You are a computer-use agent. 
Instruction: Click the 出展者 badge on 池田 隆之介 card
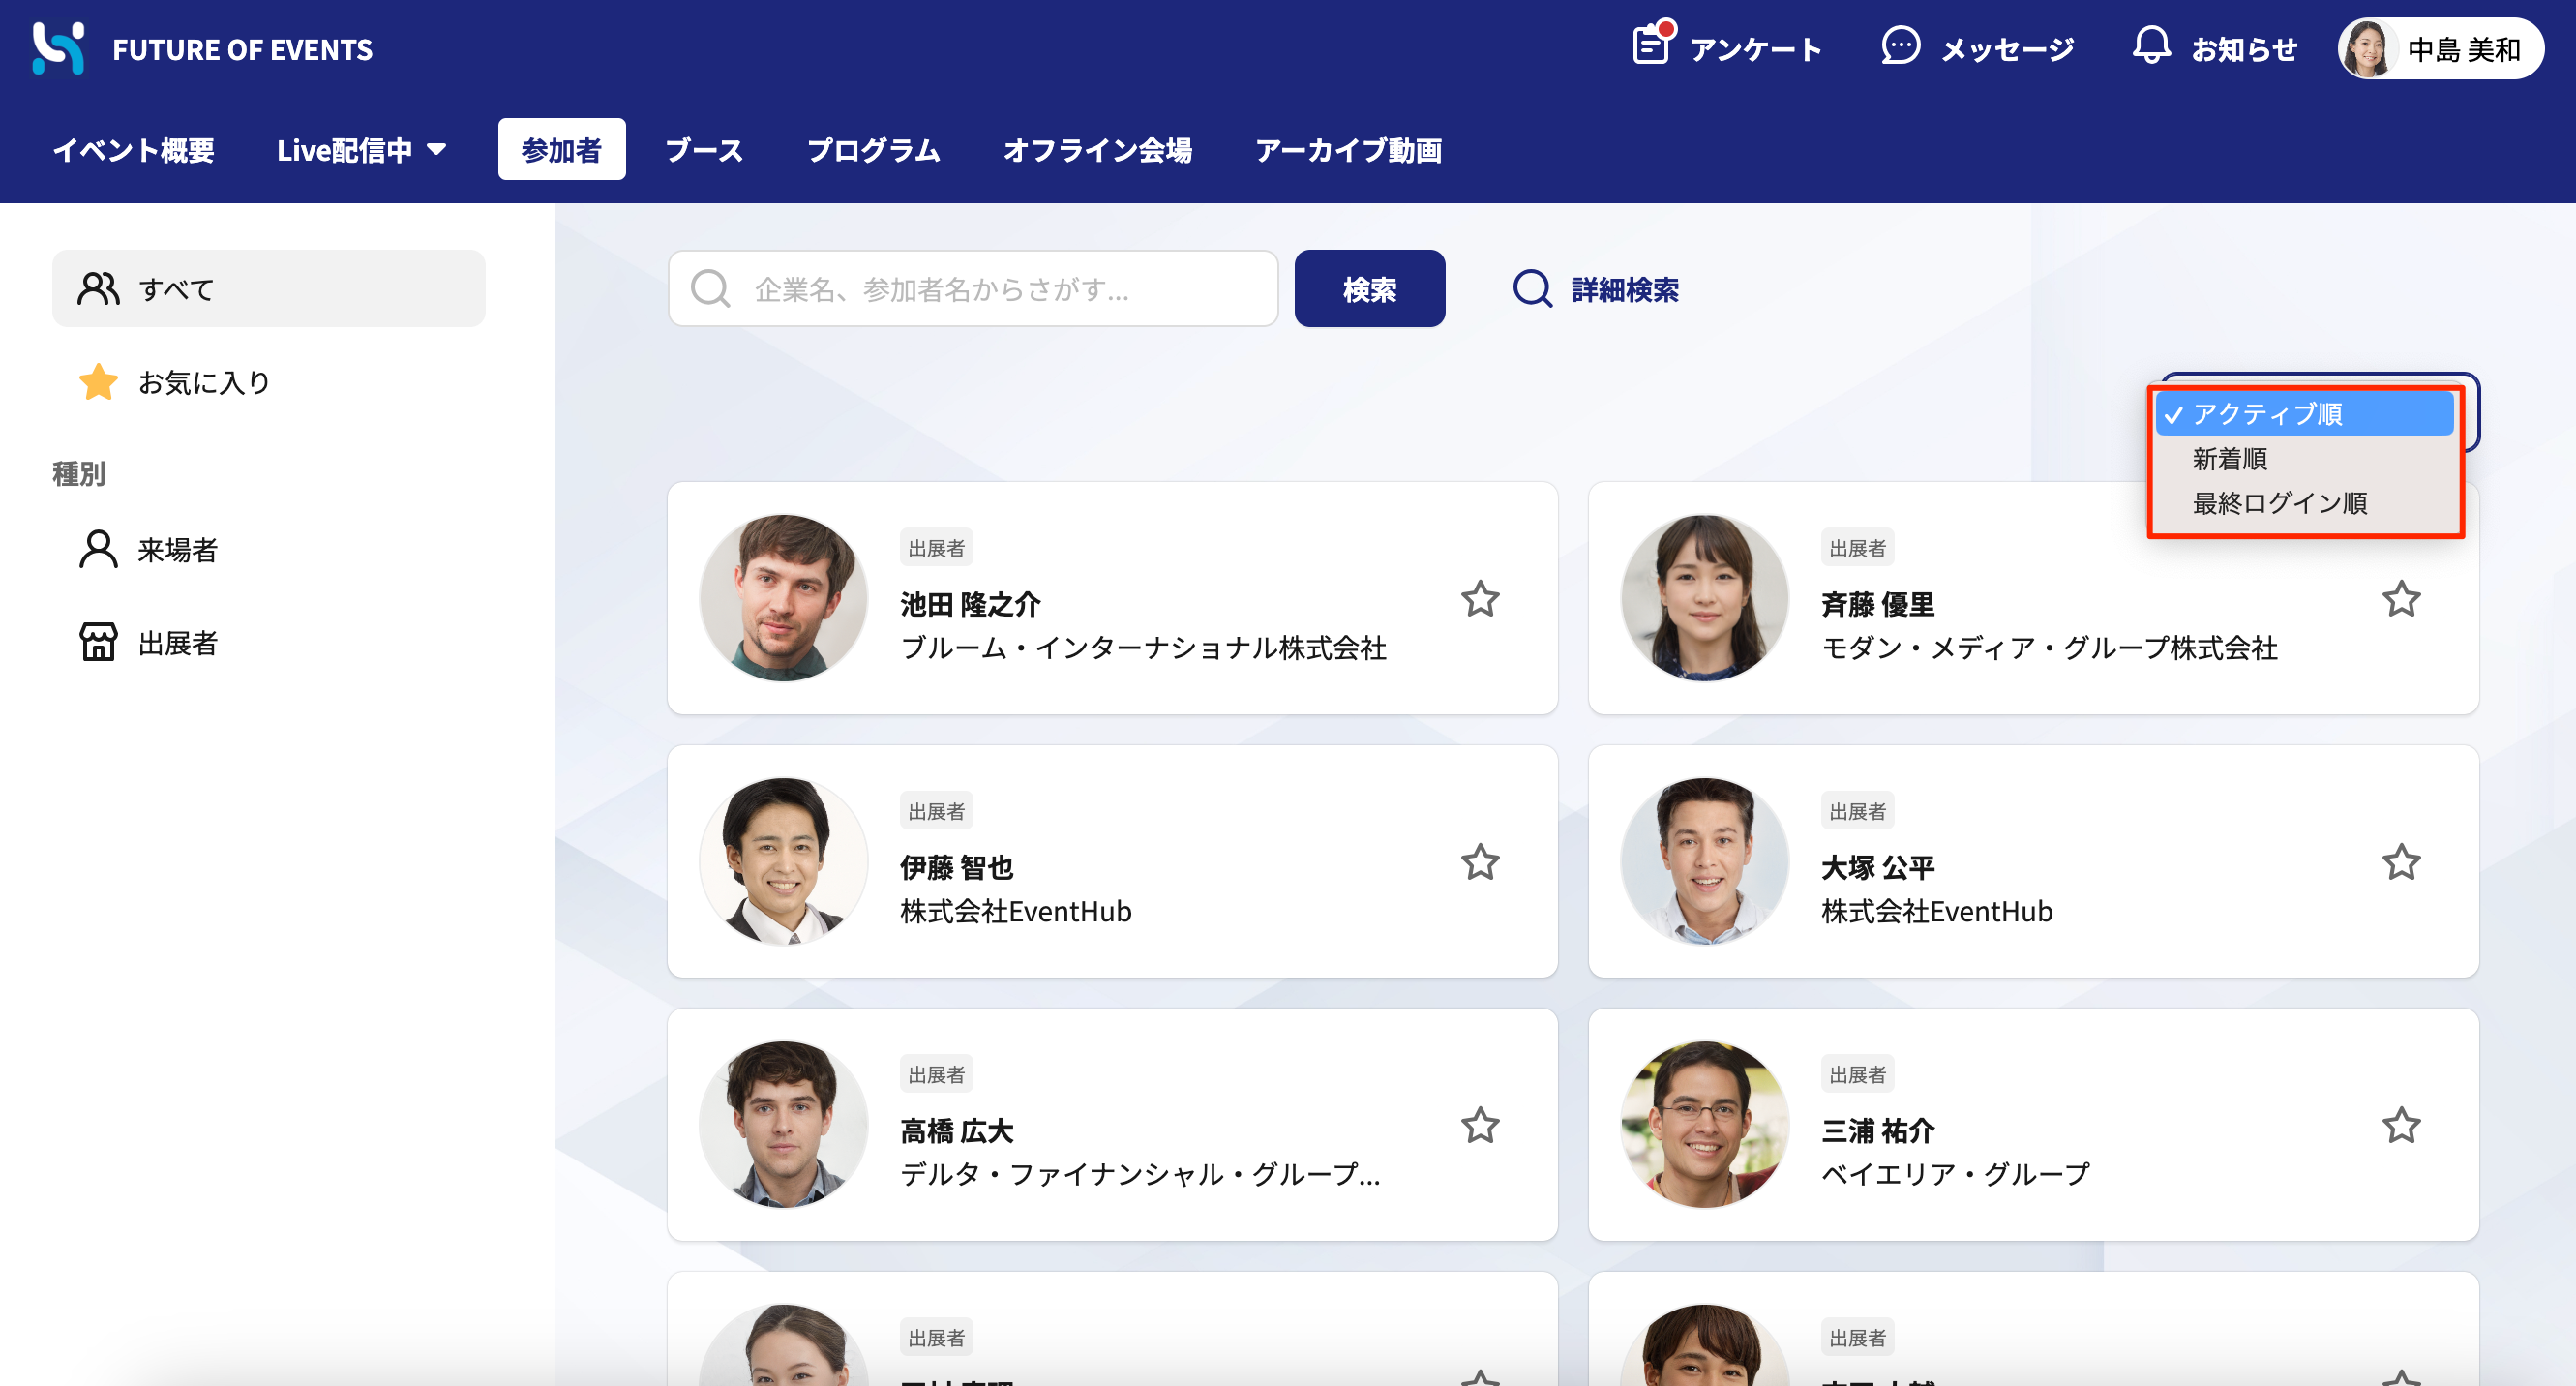(936, 548)
